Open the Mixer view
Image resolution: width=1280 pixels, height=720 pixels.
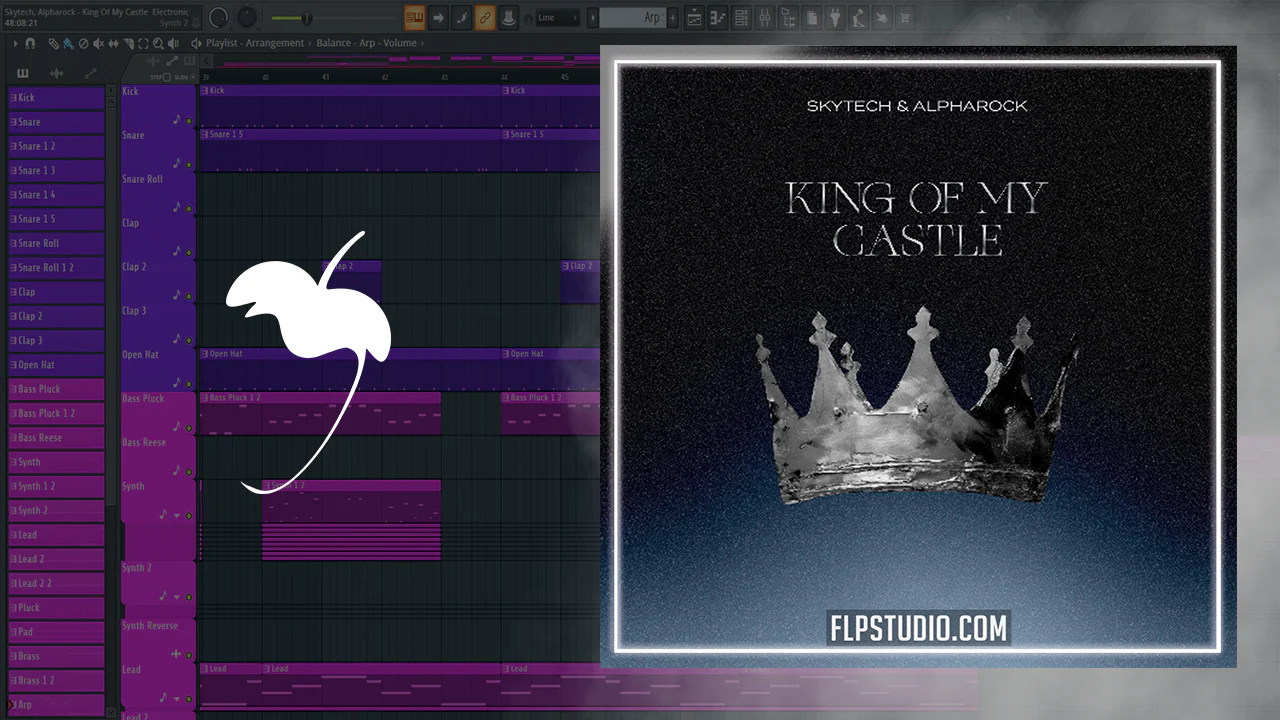tap(765, 17)
